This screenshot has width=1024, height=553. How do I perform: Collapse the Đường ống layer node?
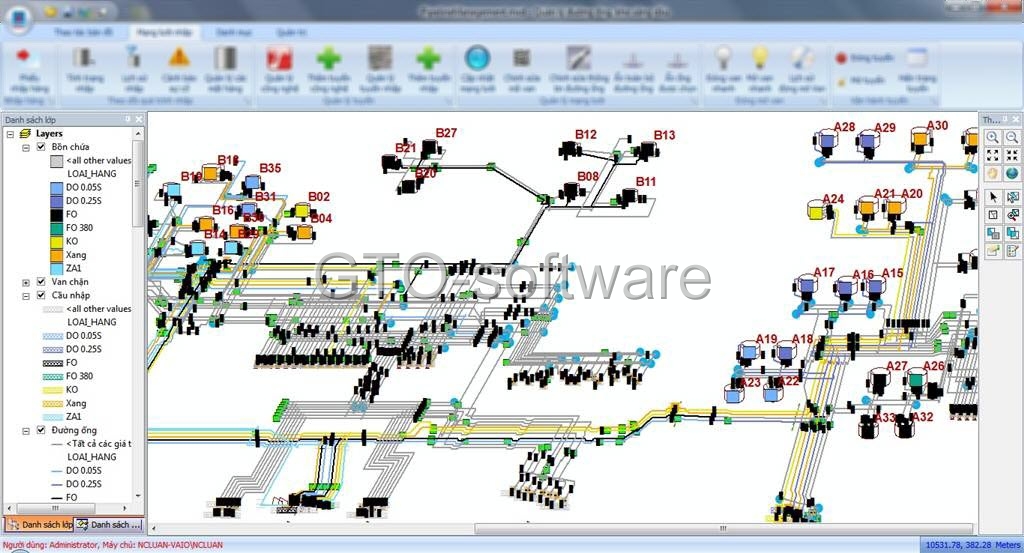[x=26, y=431]
